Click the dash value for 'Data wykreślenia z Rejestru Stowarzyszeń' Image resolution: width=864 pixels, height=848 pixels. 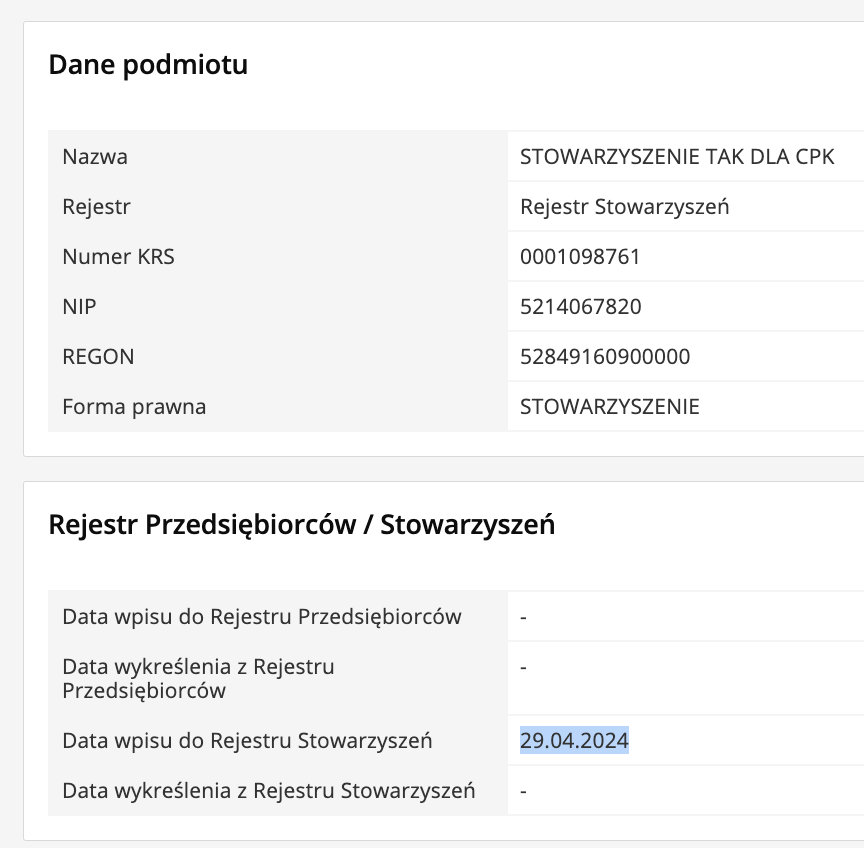coord(523,791)
